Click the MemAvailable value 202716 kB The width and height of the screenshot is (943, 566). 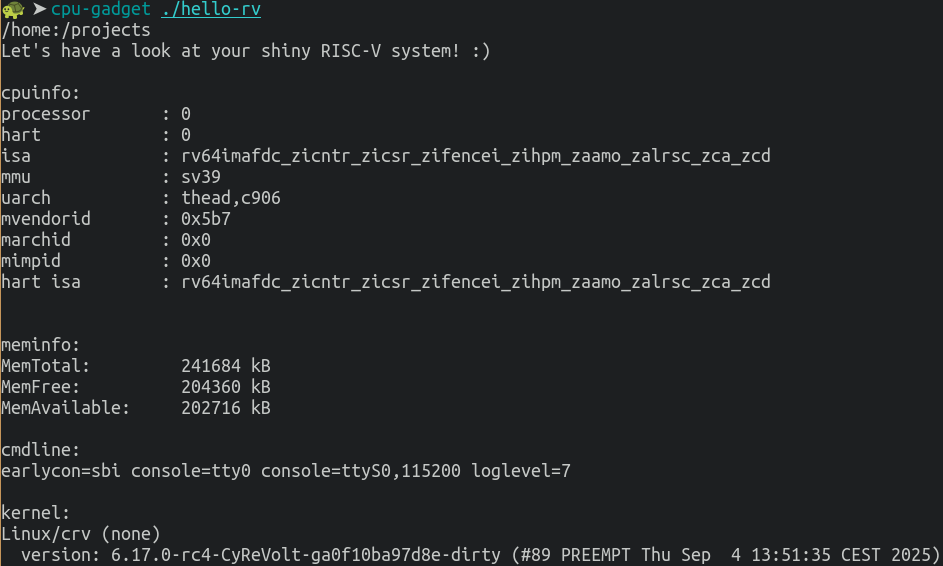point(226,408)
